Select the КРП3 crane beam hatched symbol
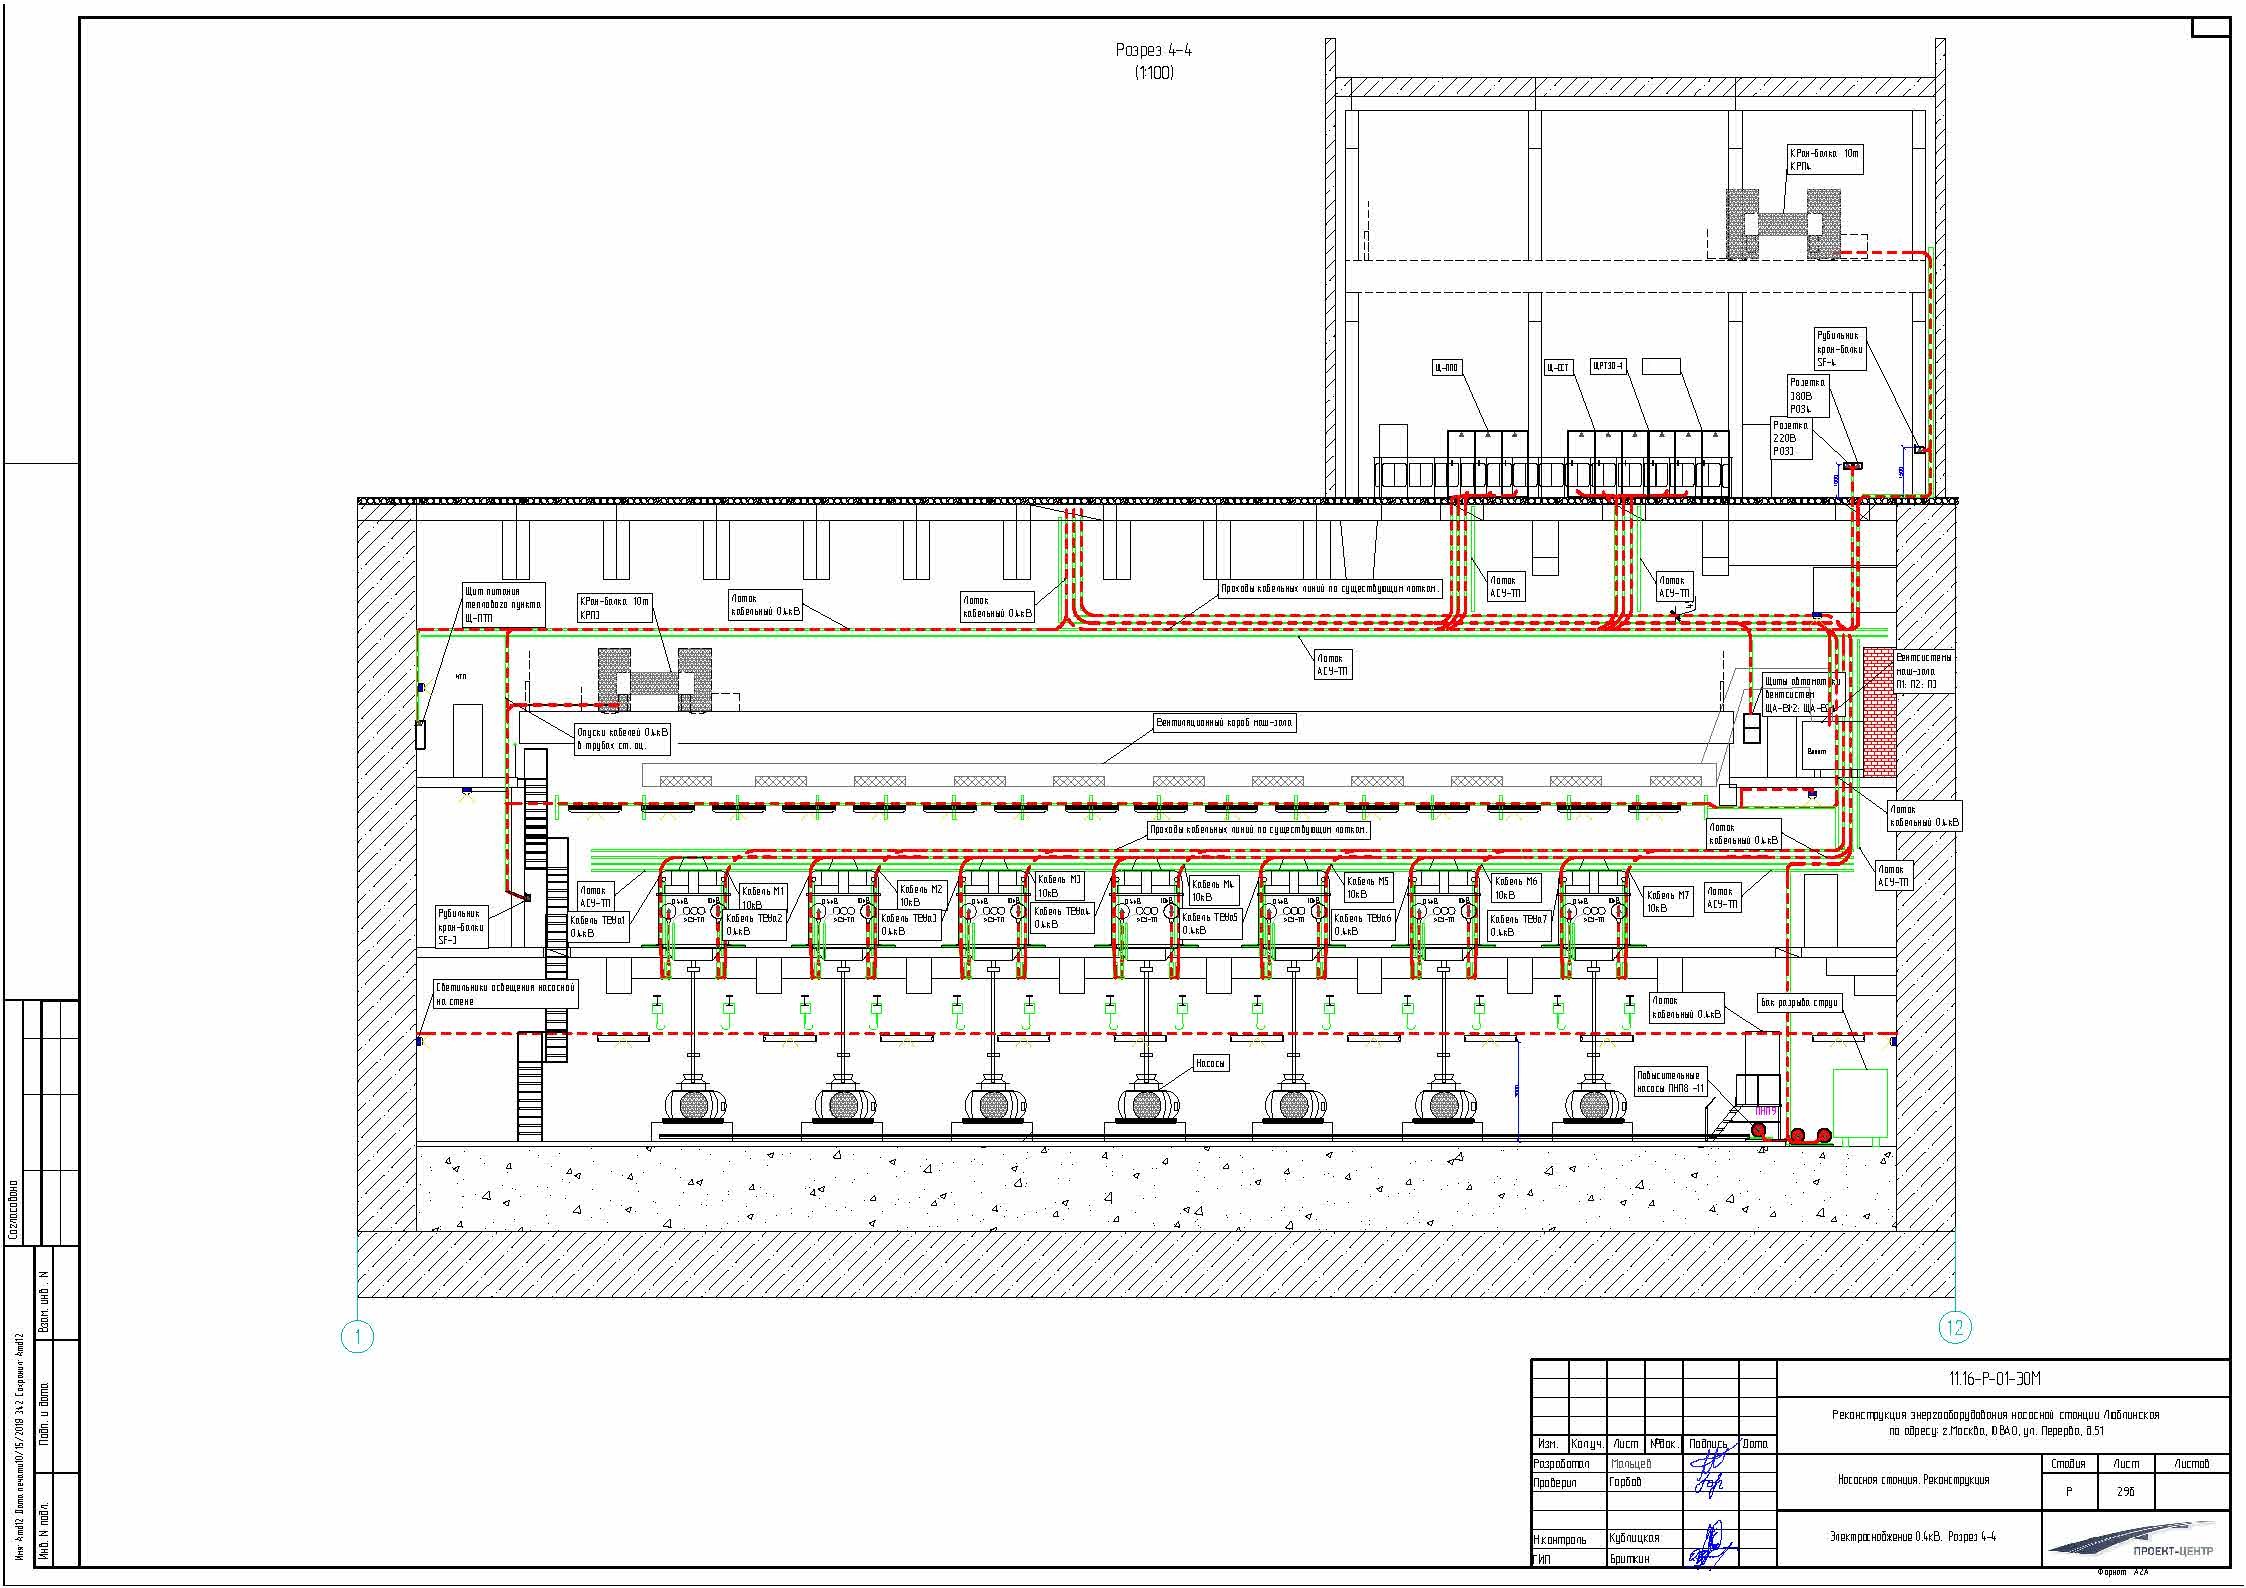The width and height of the screenshot is (2246, 1588). point(655,681)
